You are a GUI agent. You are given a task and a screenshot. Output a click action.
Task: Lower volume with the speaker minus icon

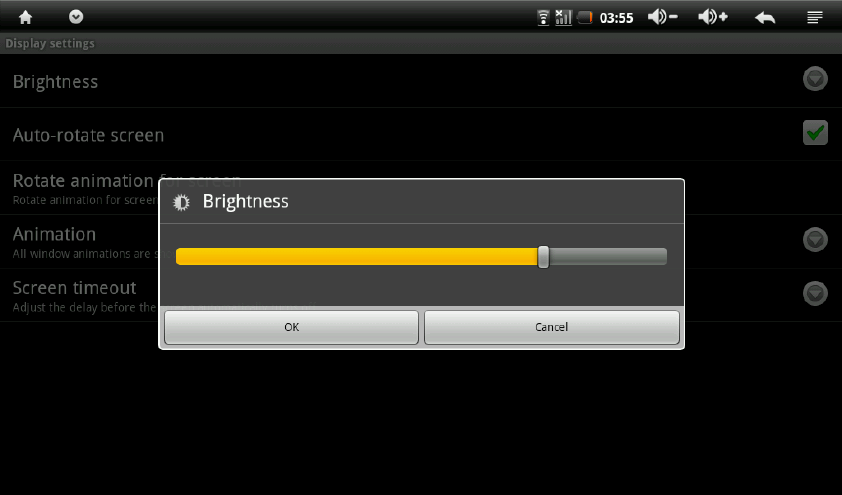pyautogui.click(x=662, y=17)
